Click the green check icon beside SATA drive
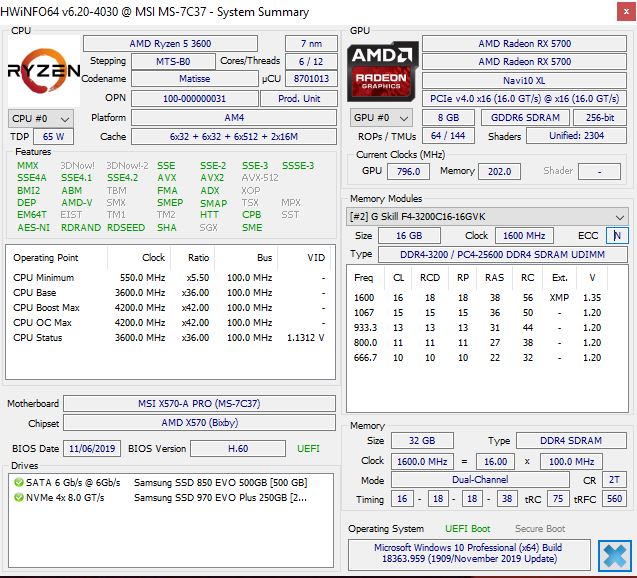Viewport: 637px width, 578px height. coord(18,483)
